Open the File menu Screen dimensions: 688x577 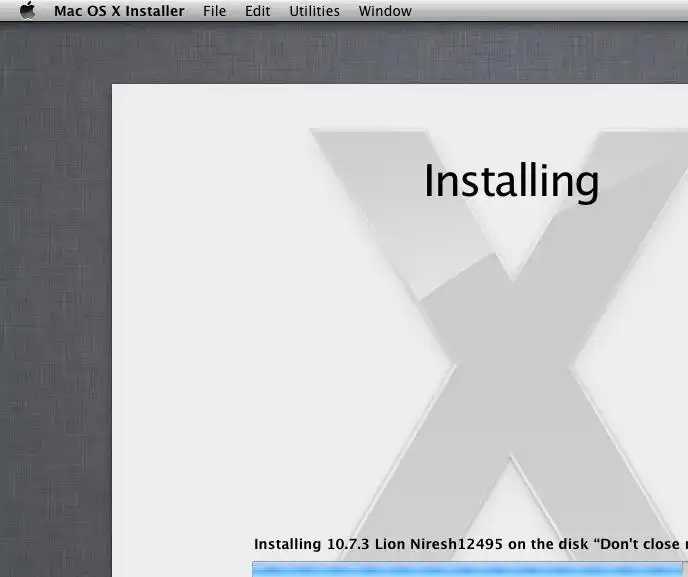pyautogui.click(x=214, y=11)
